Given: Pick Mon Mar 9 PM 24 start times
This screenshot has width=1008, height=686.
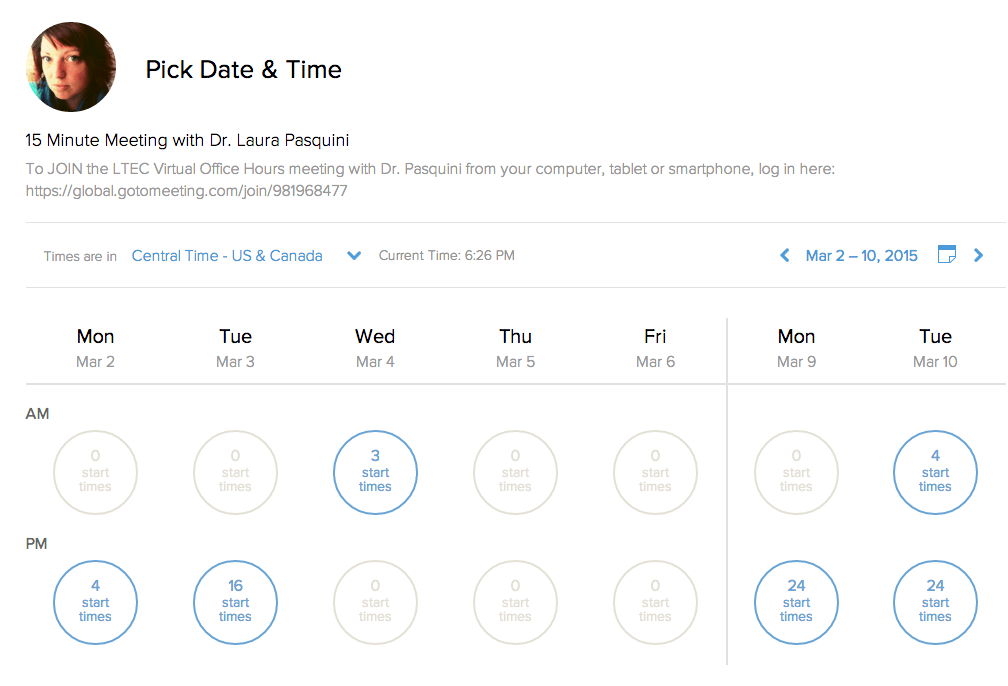Looking at the screenshot, I should pyautogui.click(x=796, y=602).
